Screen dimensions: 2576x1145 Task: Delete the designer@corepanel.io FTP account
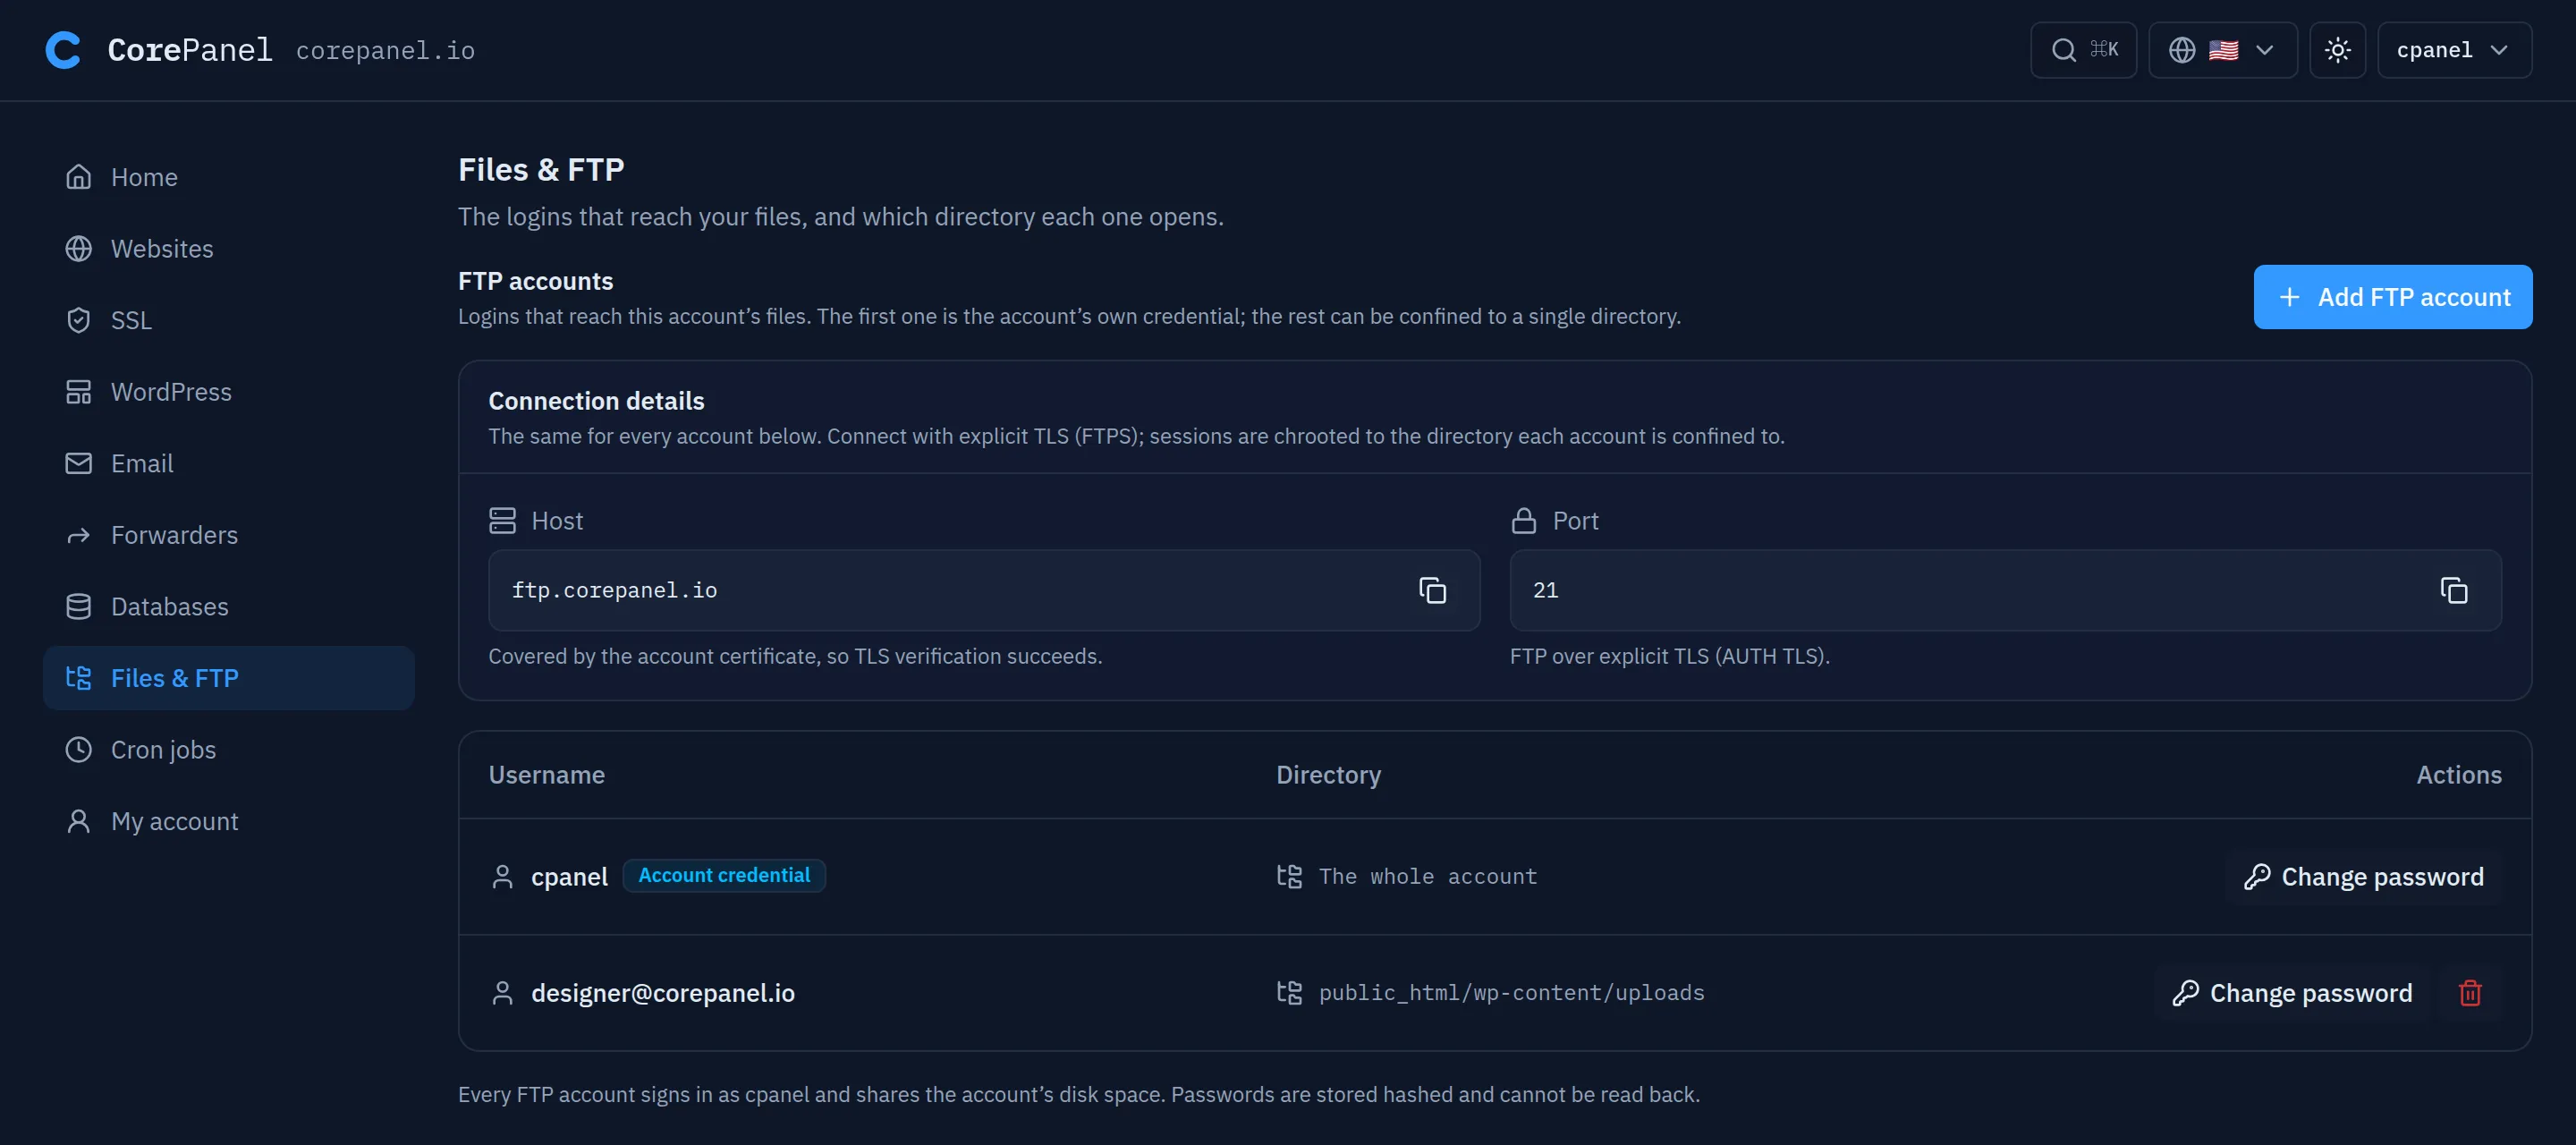pyautogui.click(x=2469, y=993)
